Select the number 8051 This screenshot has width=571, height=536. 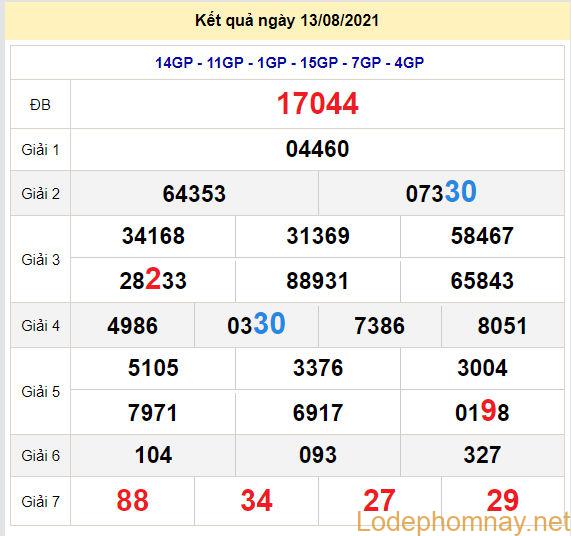503,326
